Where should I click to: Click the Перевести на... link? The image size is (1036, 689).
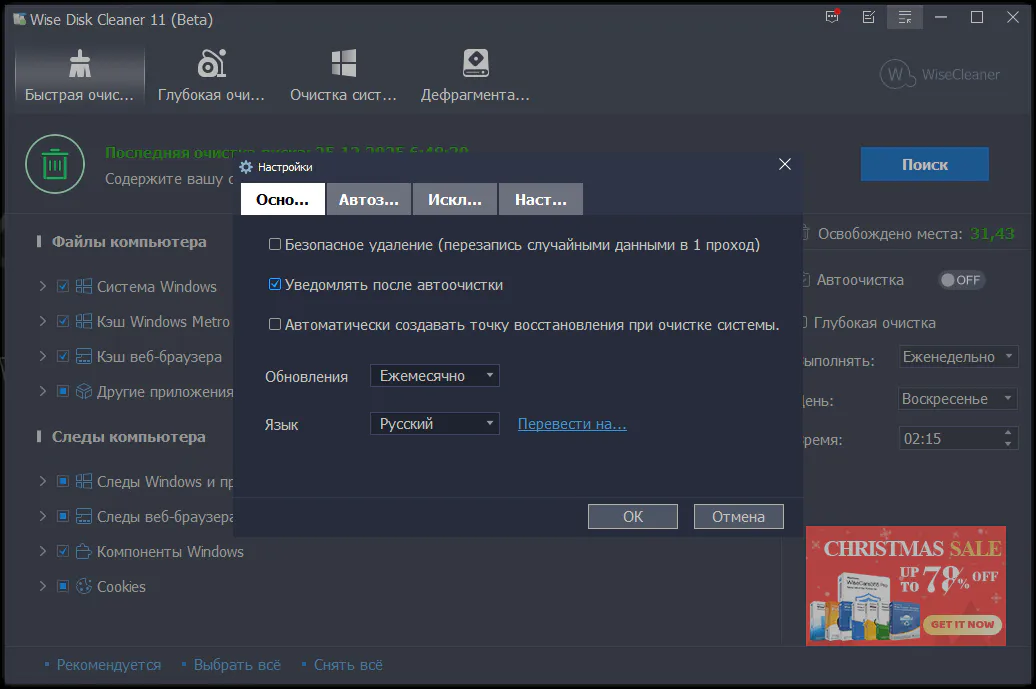(572, 424)
